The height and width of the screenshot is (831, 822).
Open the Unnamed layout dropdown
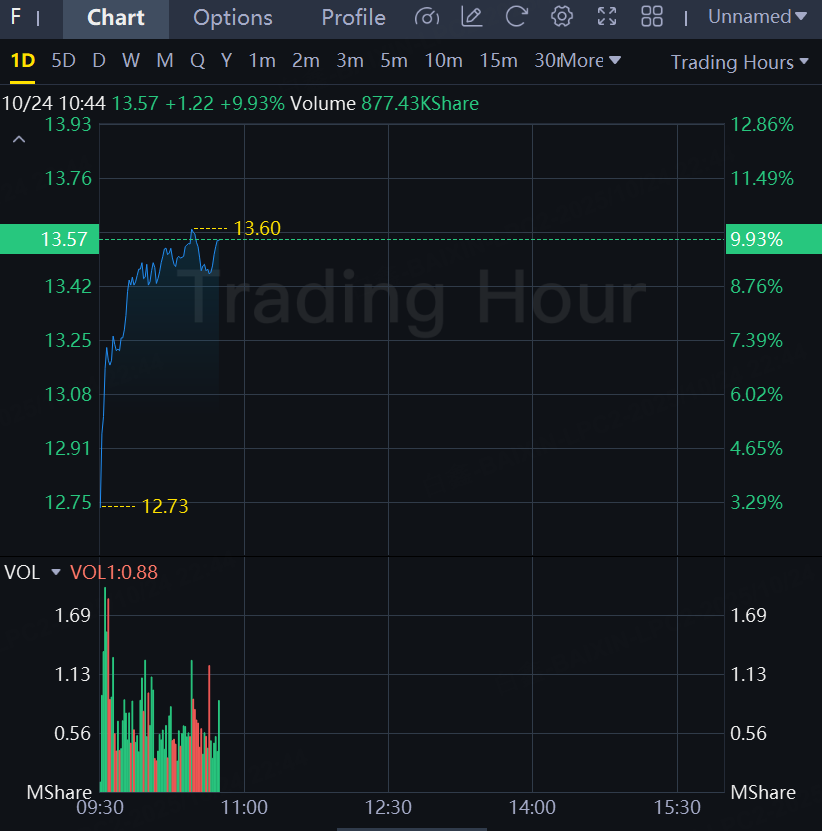[757, 17]
